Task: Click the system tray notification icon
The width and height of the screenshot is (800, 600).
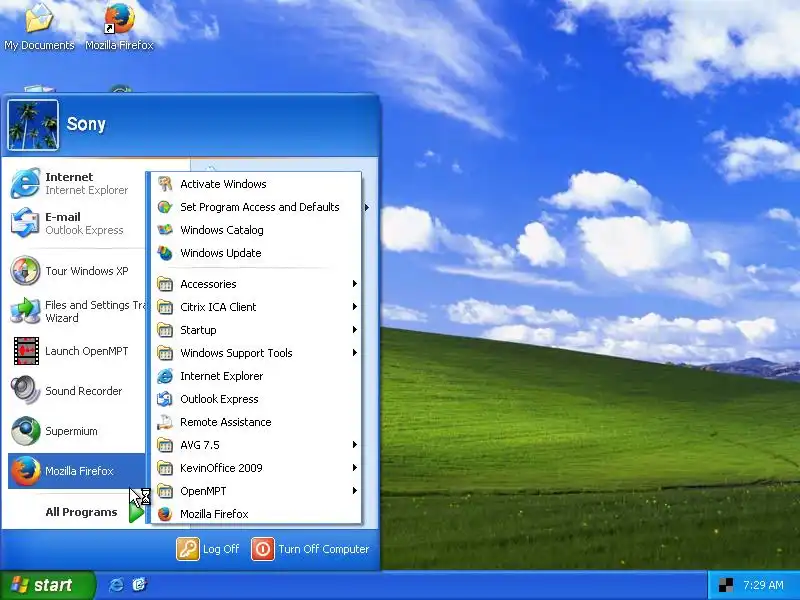Action: click(x=726, y=585)
